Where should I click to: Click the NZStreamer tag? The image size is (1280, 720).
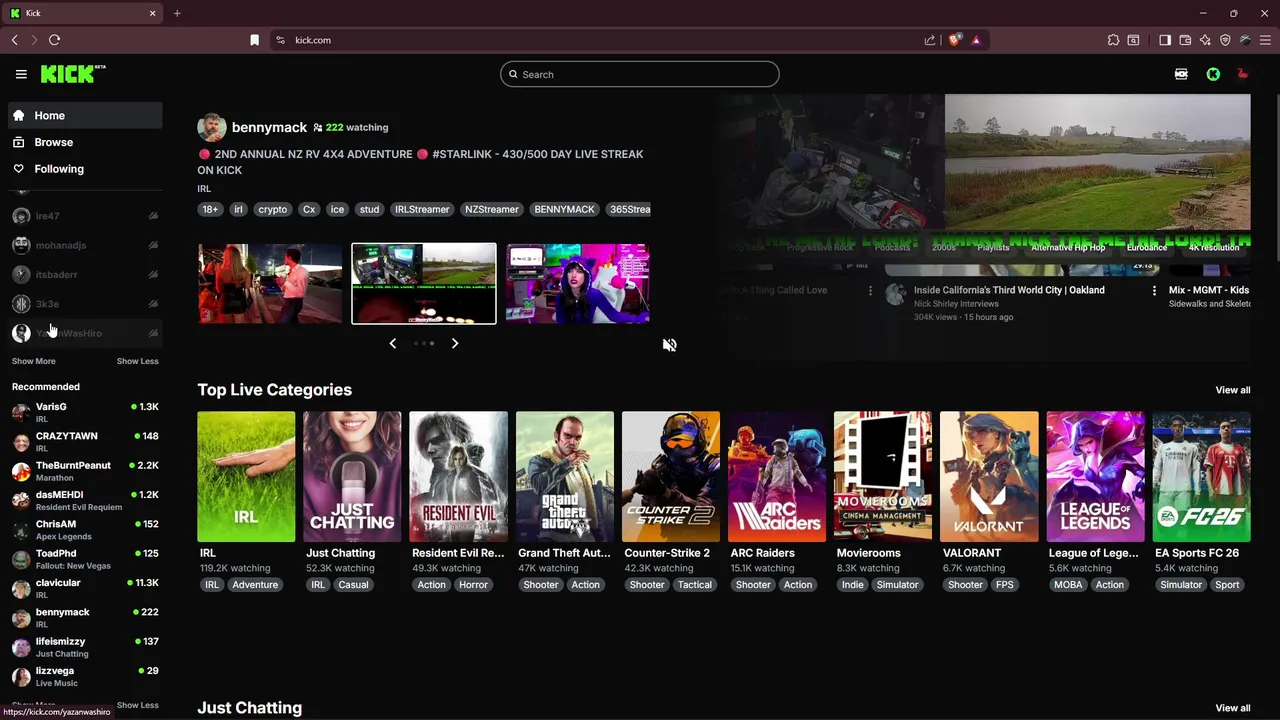click(x=491, y=209)
